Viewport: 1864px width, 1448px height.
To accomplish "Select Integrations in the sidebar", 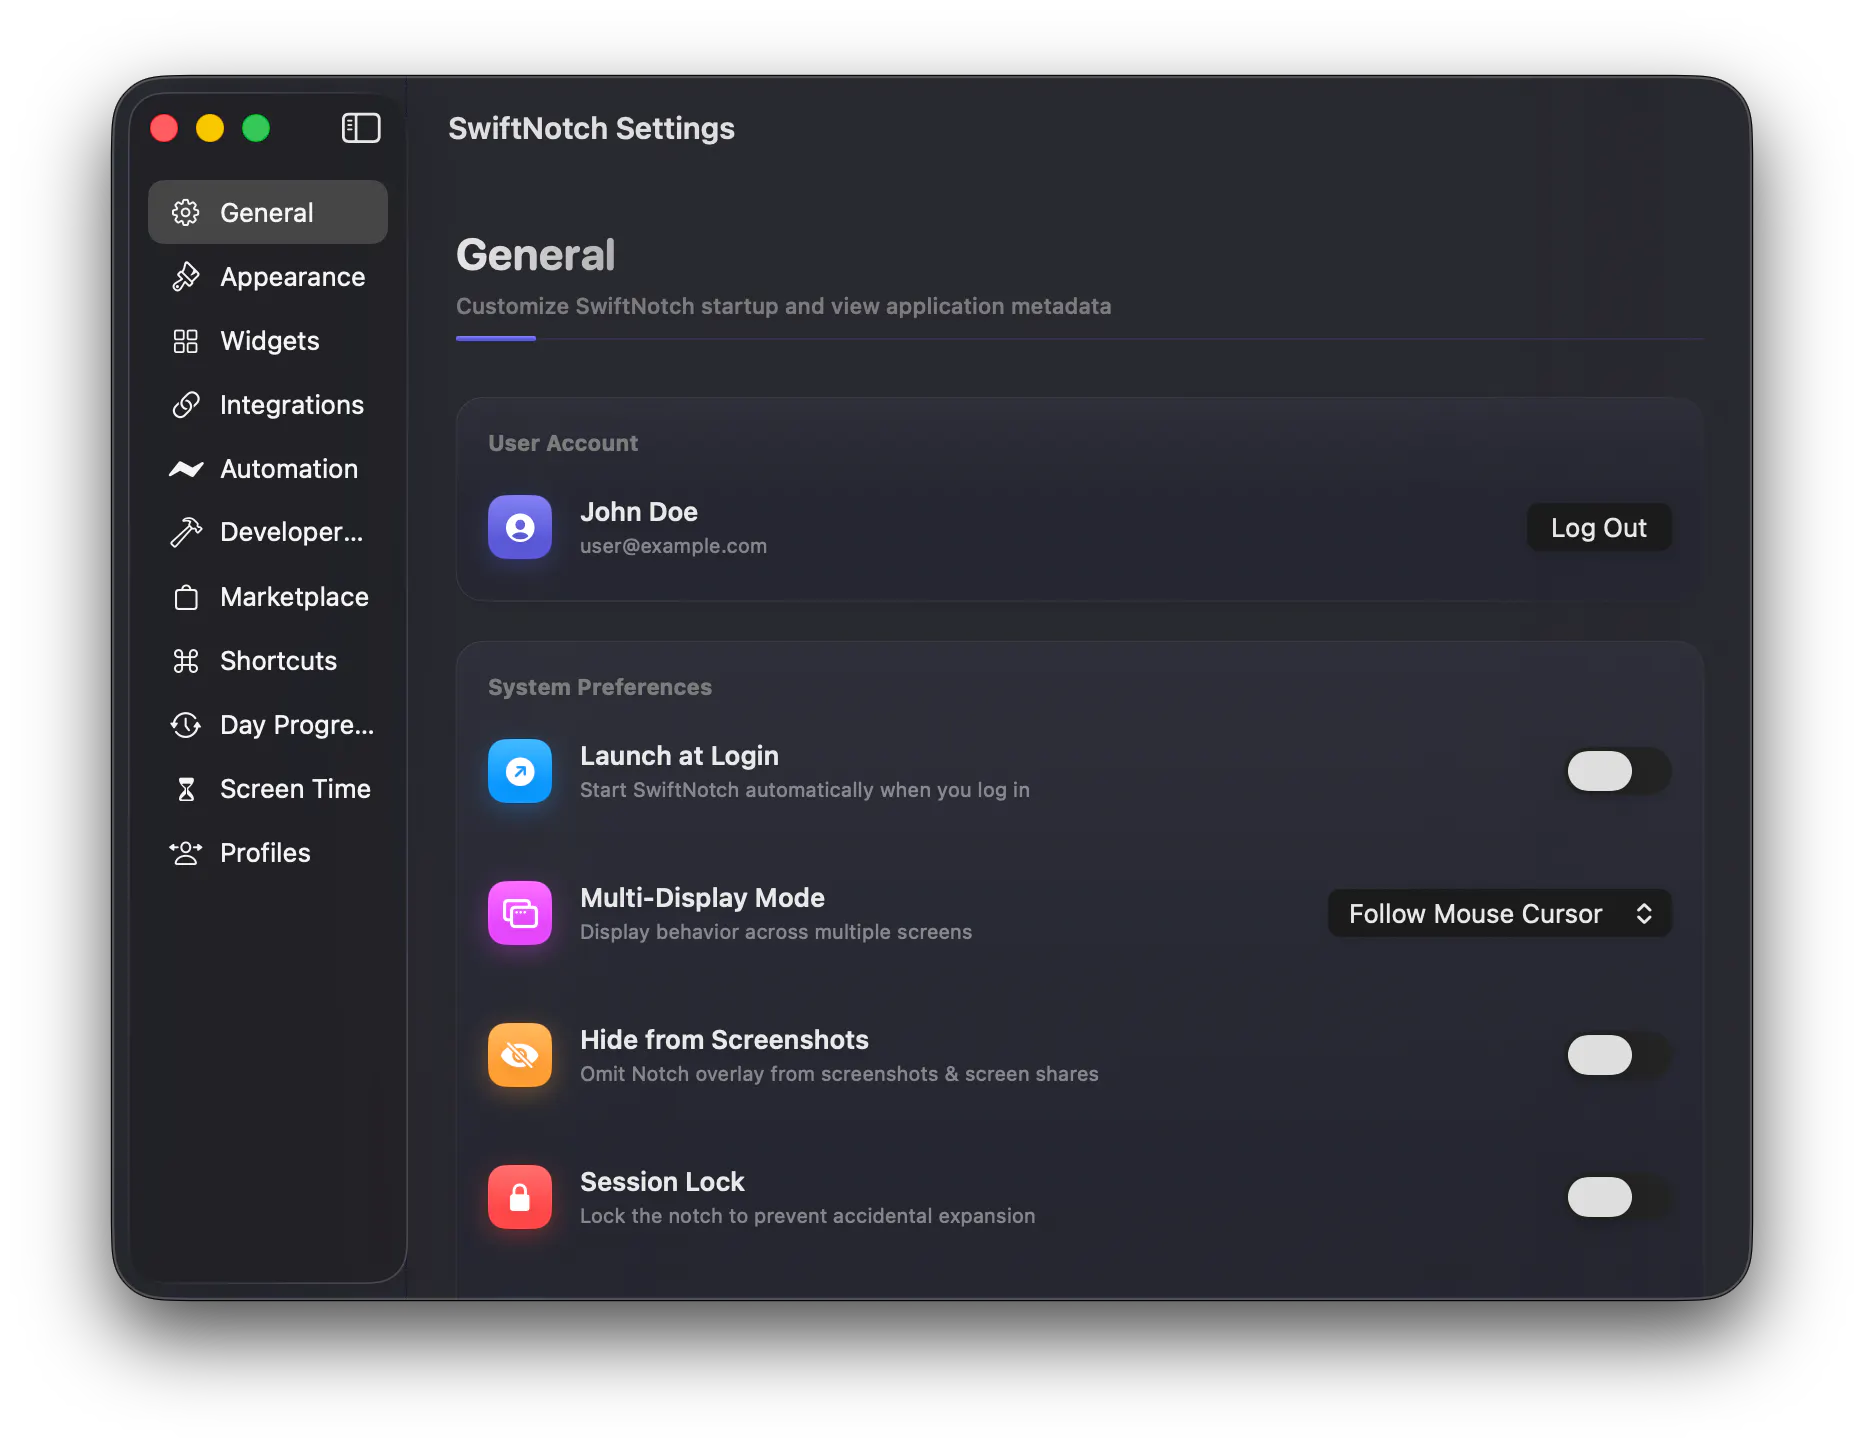I will (x=268, y=405).
